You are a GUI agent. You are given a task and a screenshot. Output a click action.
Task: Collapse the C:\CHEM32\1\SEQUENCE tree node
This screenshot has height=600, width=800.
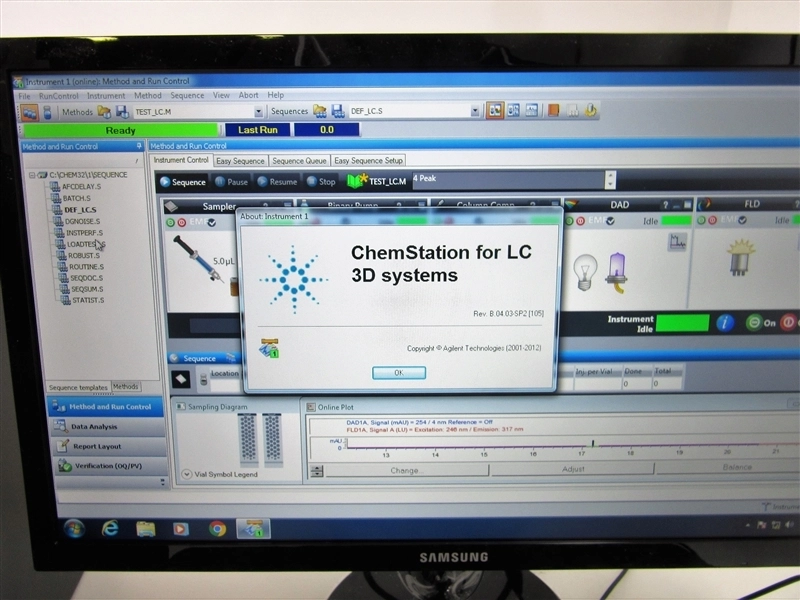pos(32,175)
